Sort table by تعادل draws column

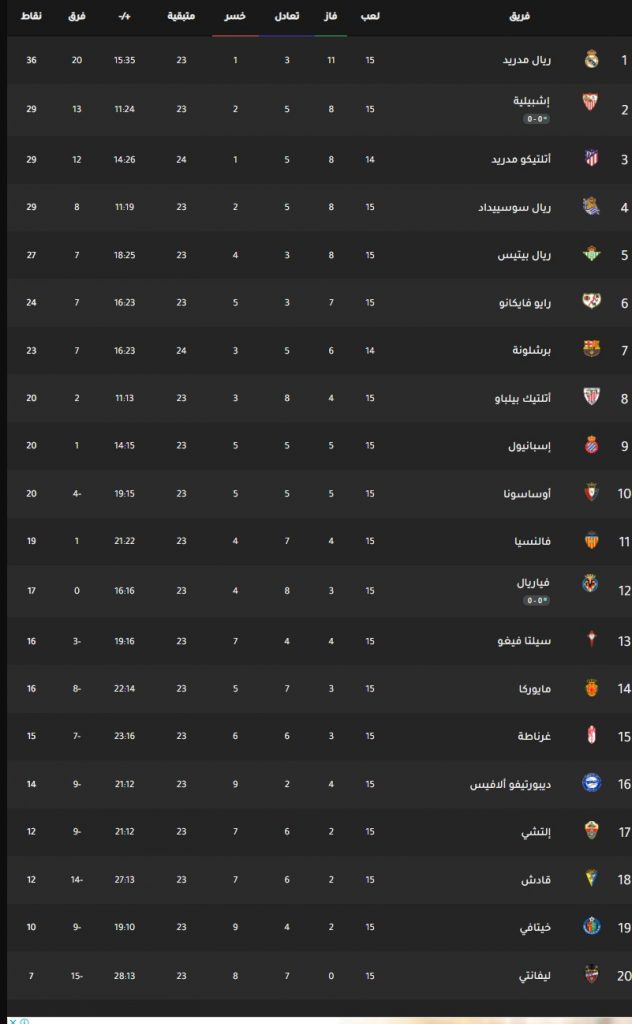(287, 16)
